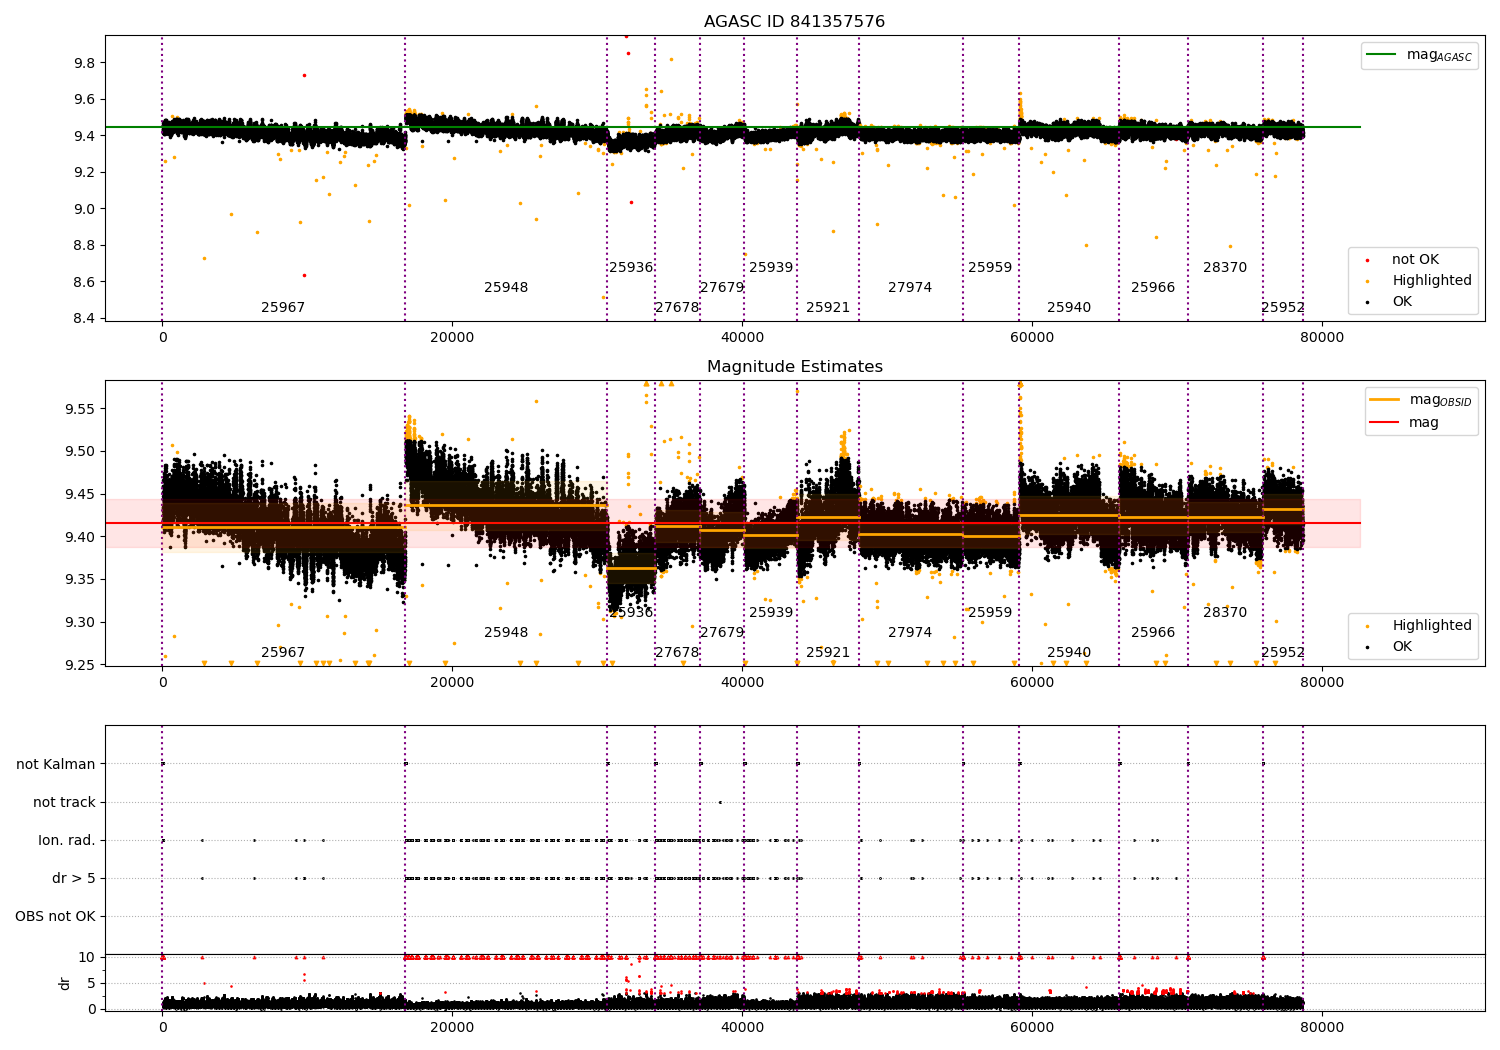Image resolution: width=1500 pixels, height=1050 pixels.
Task: Click the orange mag OBSID legend line
Action: click(1384, 399)
